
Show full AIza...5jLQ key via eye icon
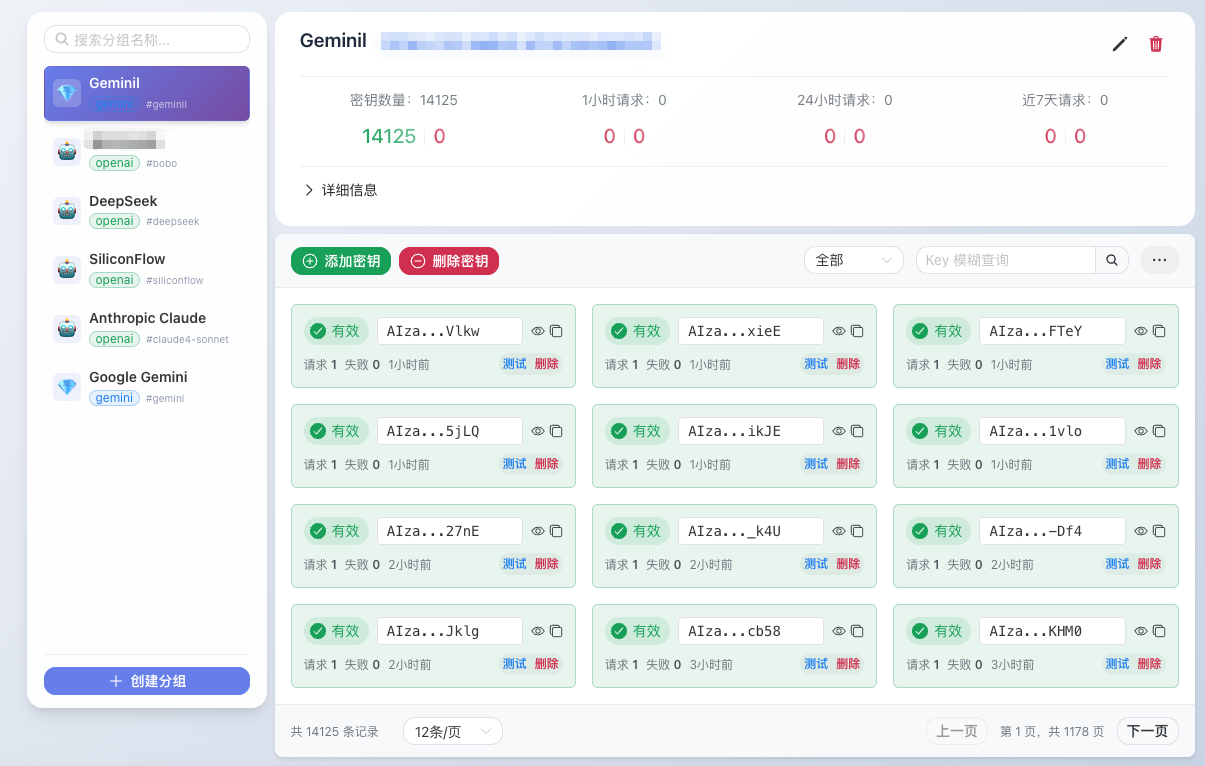538,431
